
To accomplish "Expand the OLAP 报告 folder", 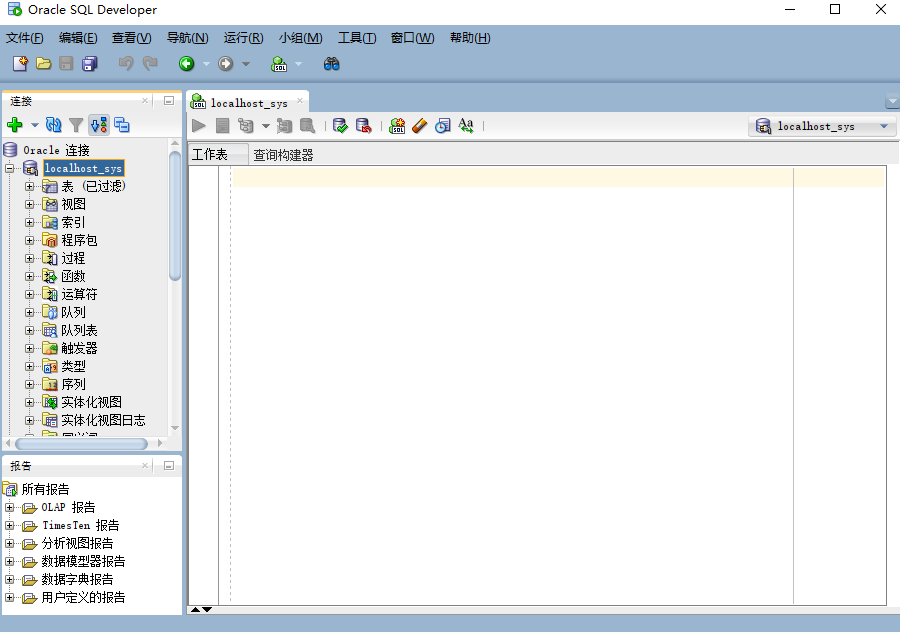I will [x=10, y=507].
